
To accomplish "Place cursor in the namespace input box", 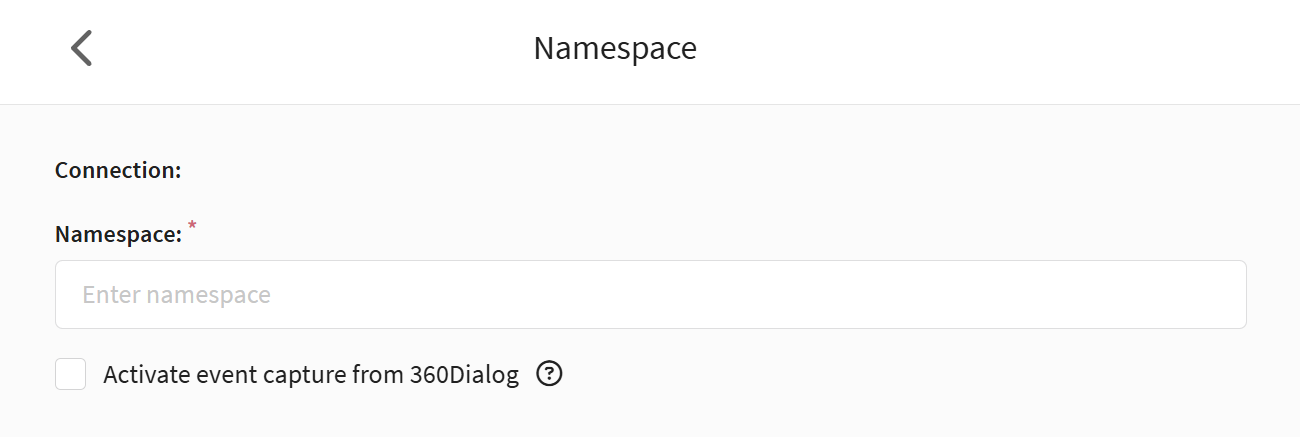I will (650, 295).
